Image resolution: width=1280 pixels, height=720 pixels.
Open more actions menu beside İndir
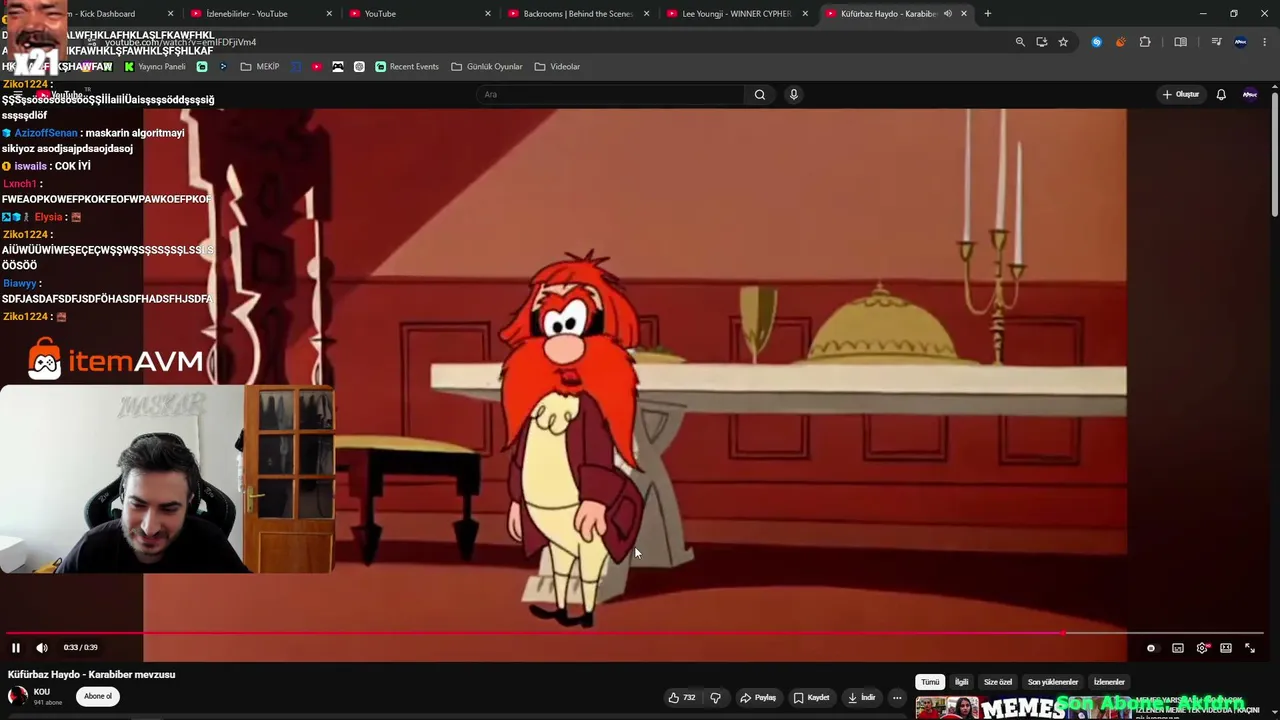897,698
